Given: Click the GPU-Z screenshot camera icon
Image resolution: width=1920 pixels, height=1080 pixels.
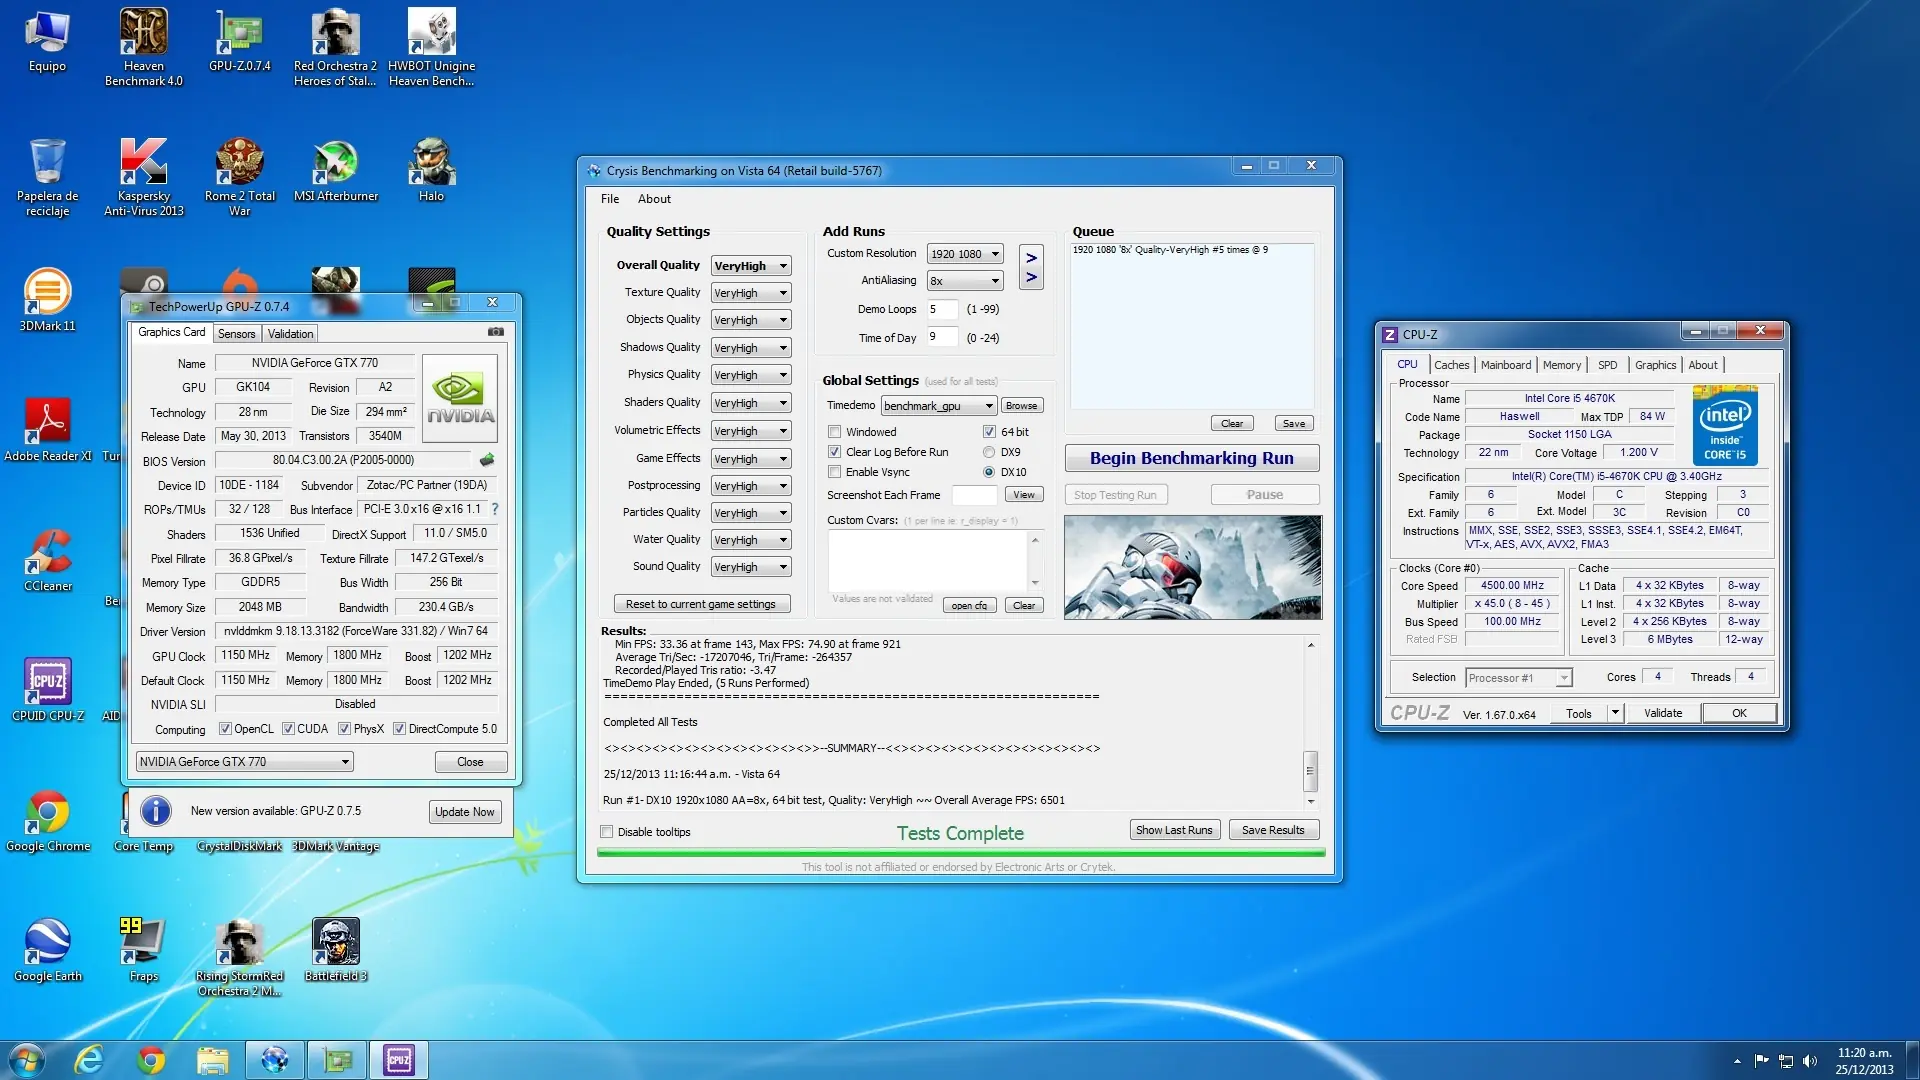Looking at the screenshot, I should (495, 332).
